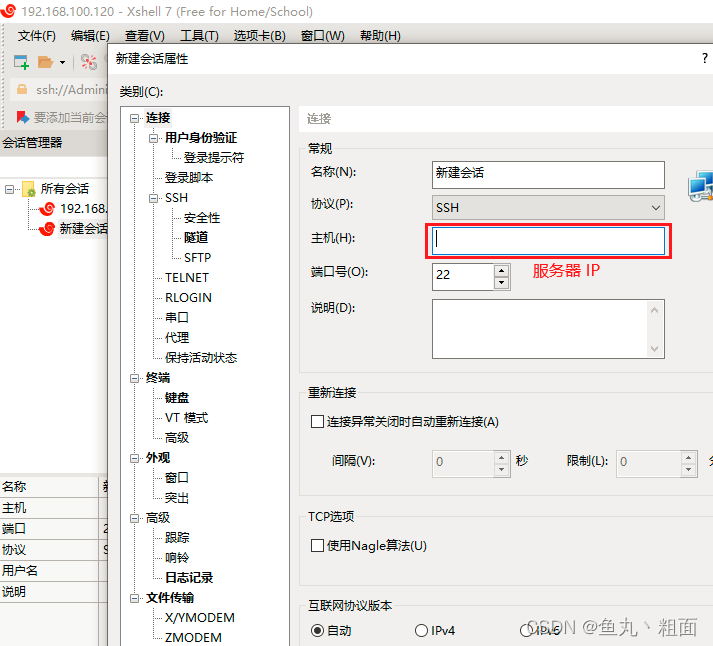Open the 编辑(E) menu
The width and height of the screenshot is (713, 646).
tap(90, 35)
